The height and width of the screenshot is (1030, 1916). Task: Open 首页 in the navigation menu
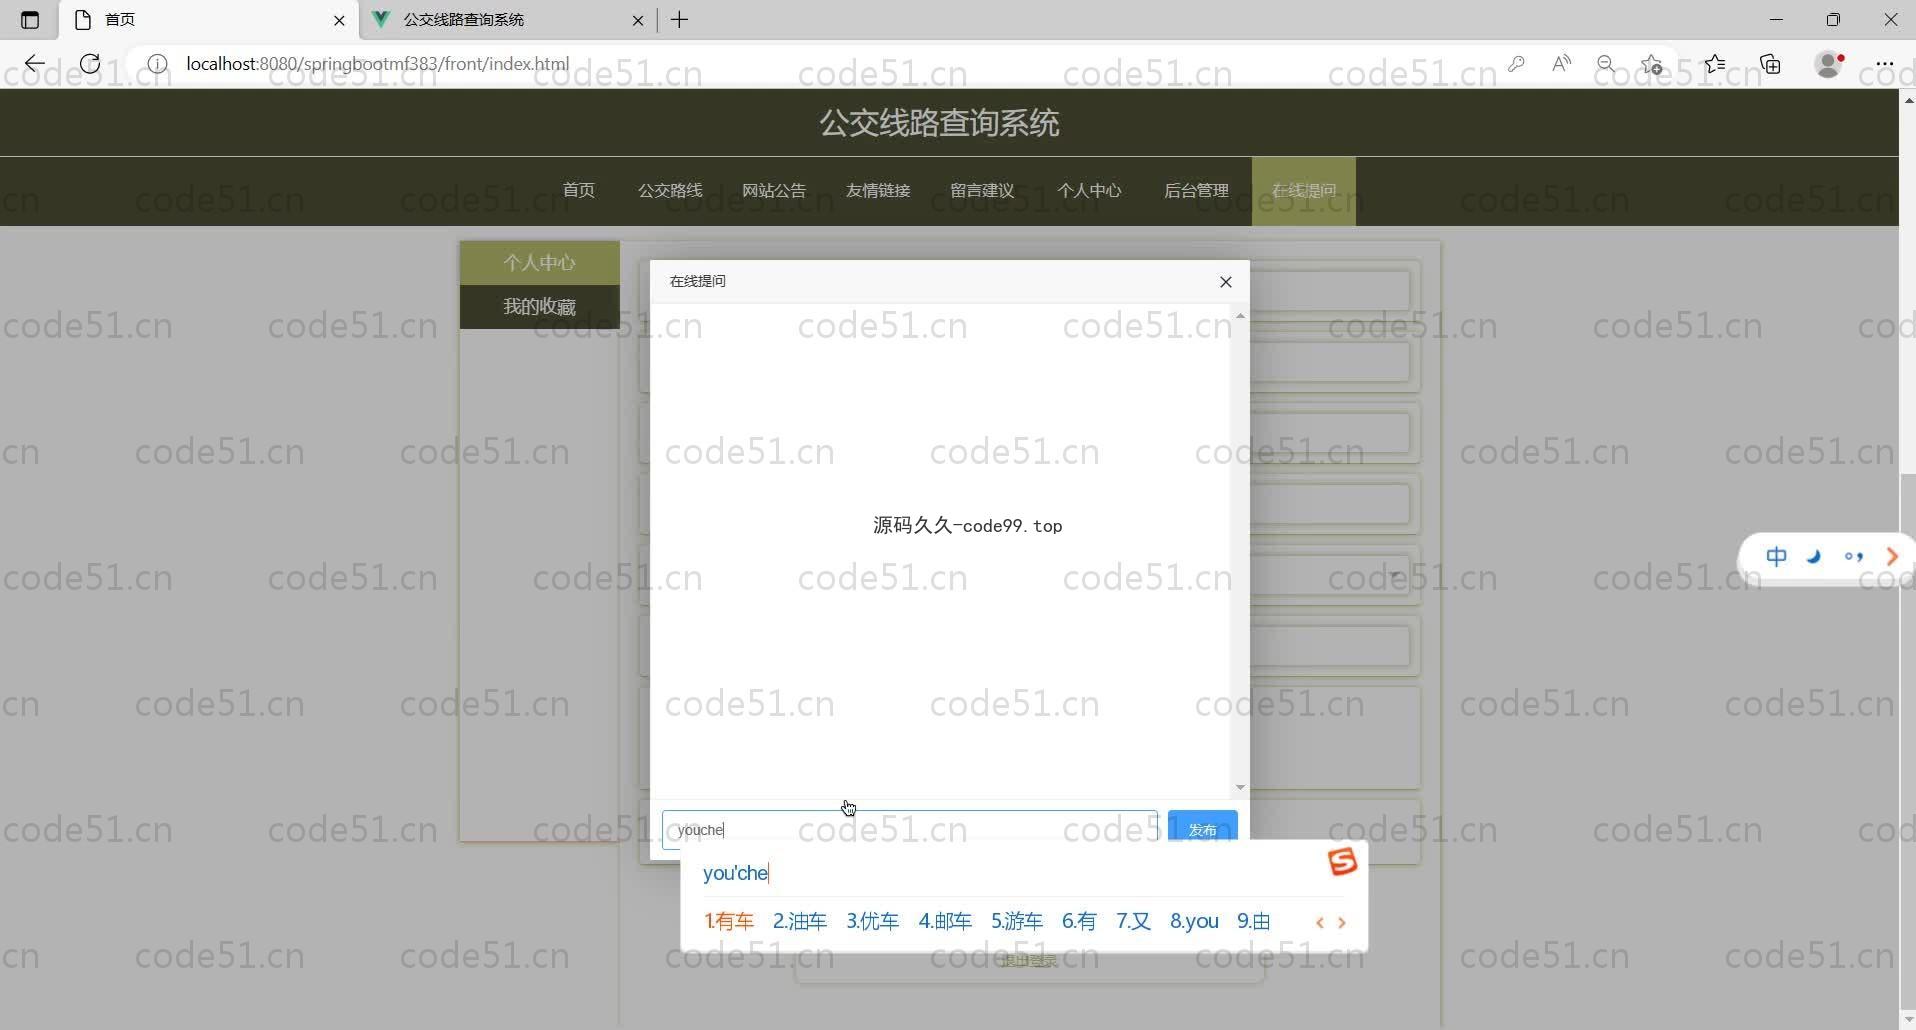[579, 191]
